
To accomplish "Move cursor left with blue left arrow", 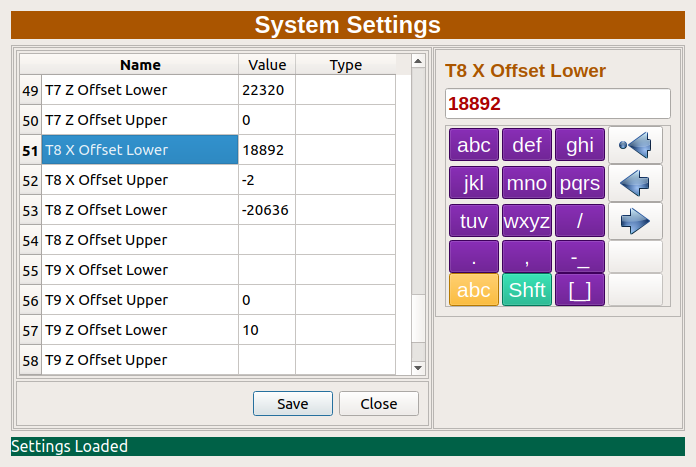I will click(x=635, y=183).
